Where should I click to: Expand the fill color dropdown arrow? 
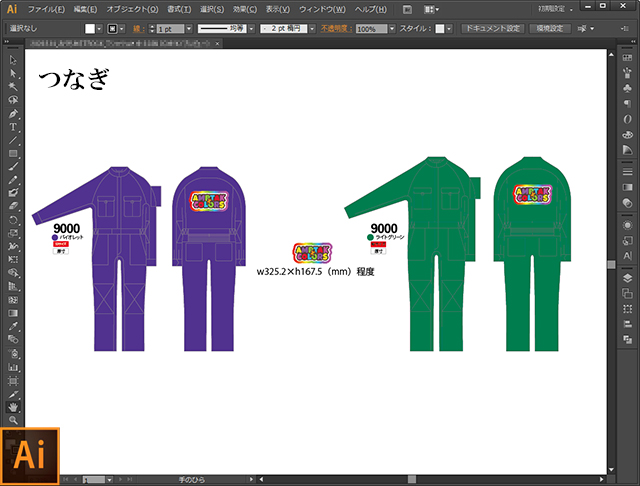coord(99,29)
